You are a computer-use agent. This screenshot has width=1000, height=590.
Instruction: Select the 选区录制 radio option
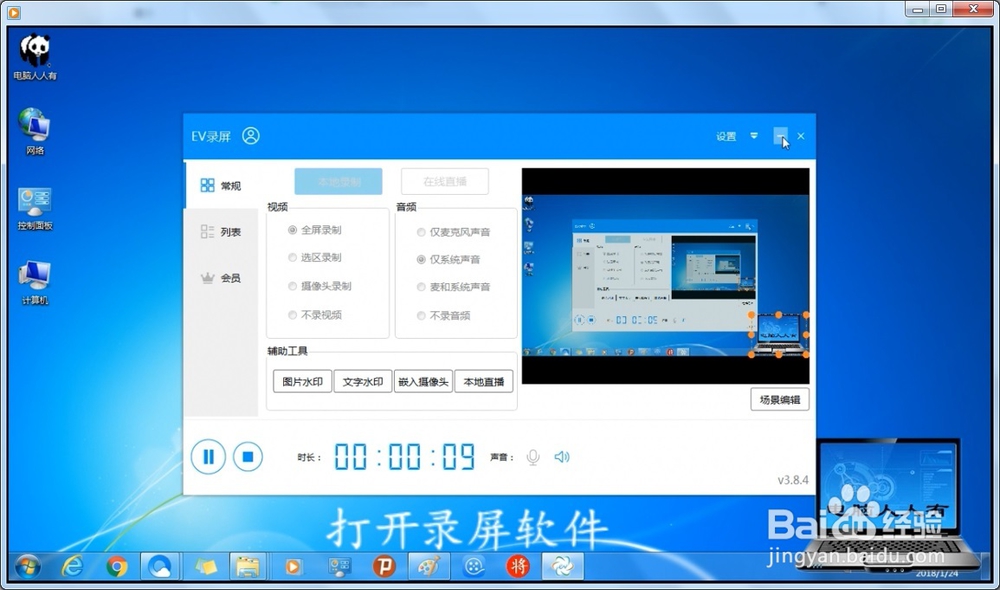coord(314,258)
